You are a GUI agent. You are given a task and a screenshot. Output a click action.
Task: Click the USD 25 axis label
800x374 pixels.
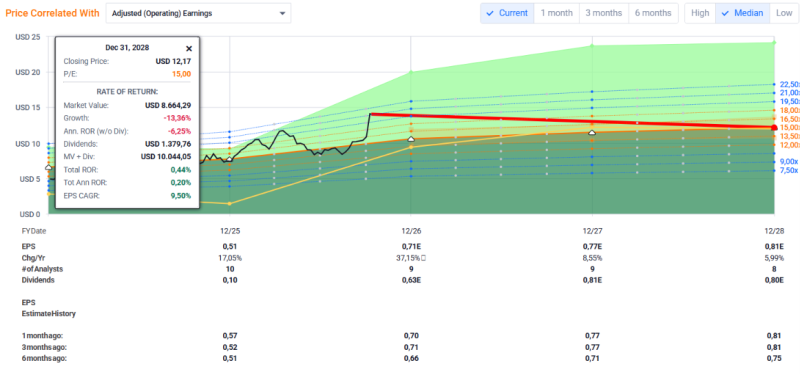[27, 37]
